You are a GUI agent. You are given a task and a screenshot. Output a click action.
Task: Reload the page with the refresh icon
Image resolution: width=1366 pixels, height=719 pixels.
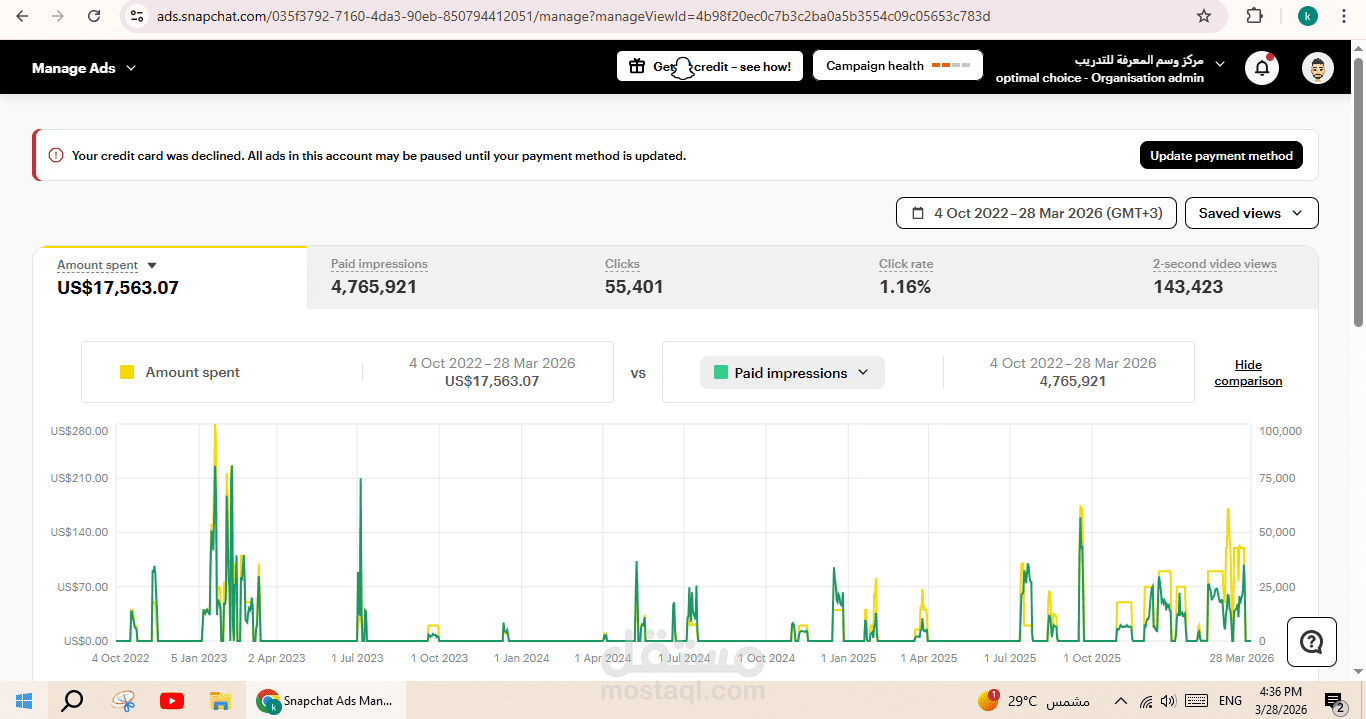click(x=94, y=16)
